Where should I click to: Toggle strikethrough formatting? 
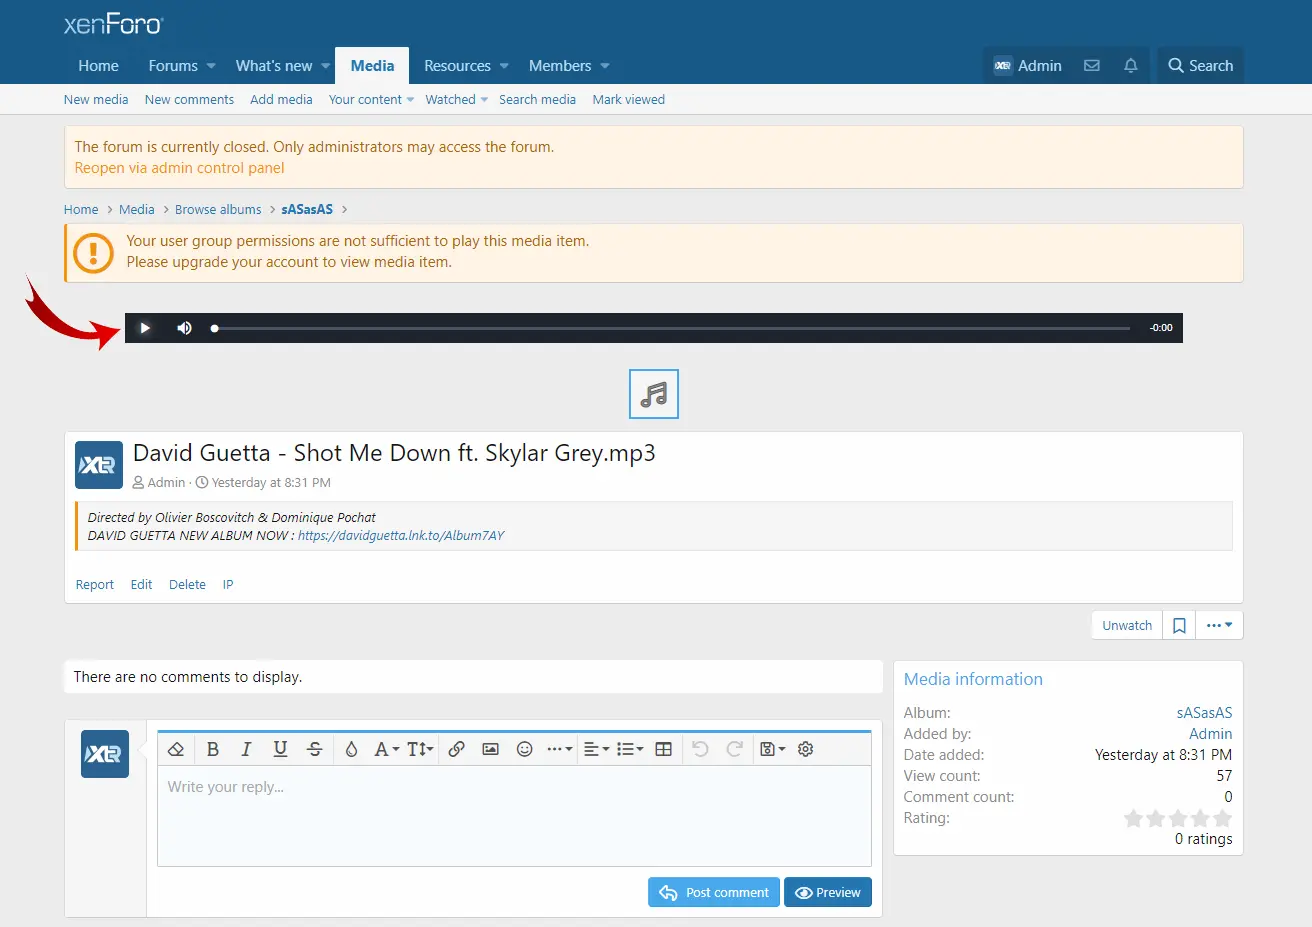314,749
